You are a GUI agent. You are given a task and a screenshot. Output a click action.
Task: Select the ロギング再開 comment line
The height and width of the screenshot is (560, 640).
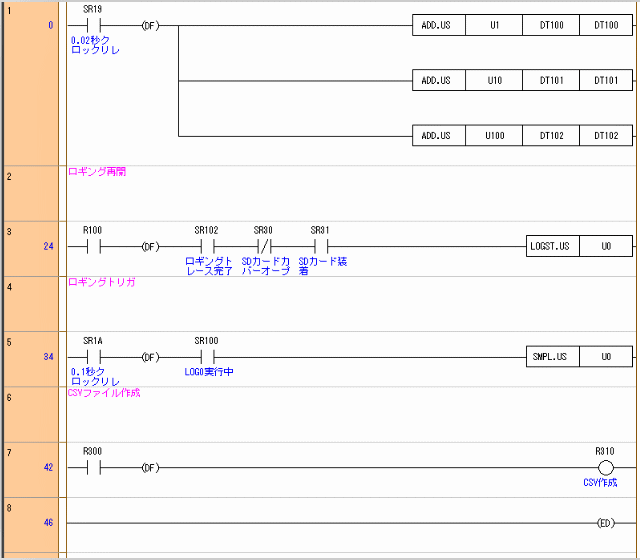pyautogui.click(x=97, y=172)
